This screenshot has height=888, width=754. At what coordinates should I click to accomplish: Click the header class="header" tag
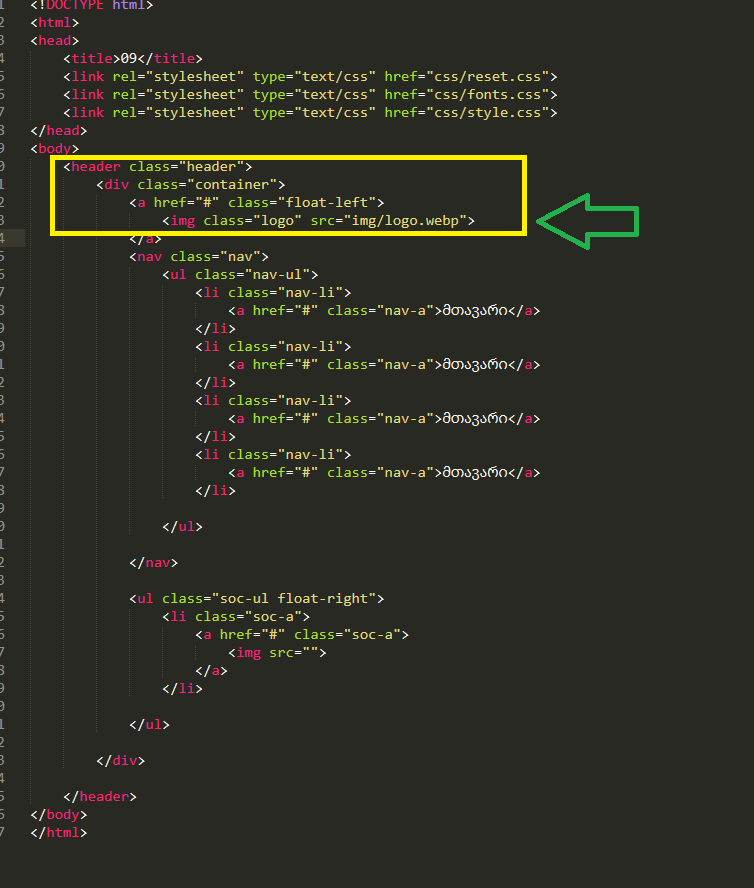tap(157, 166)
